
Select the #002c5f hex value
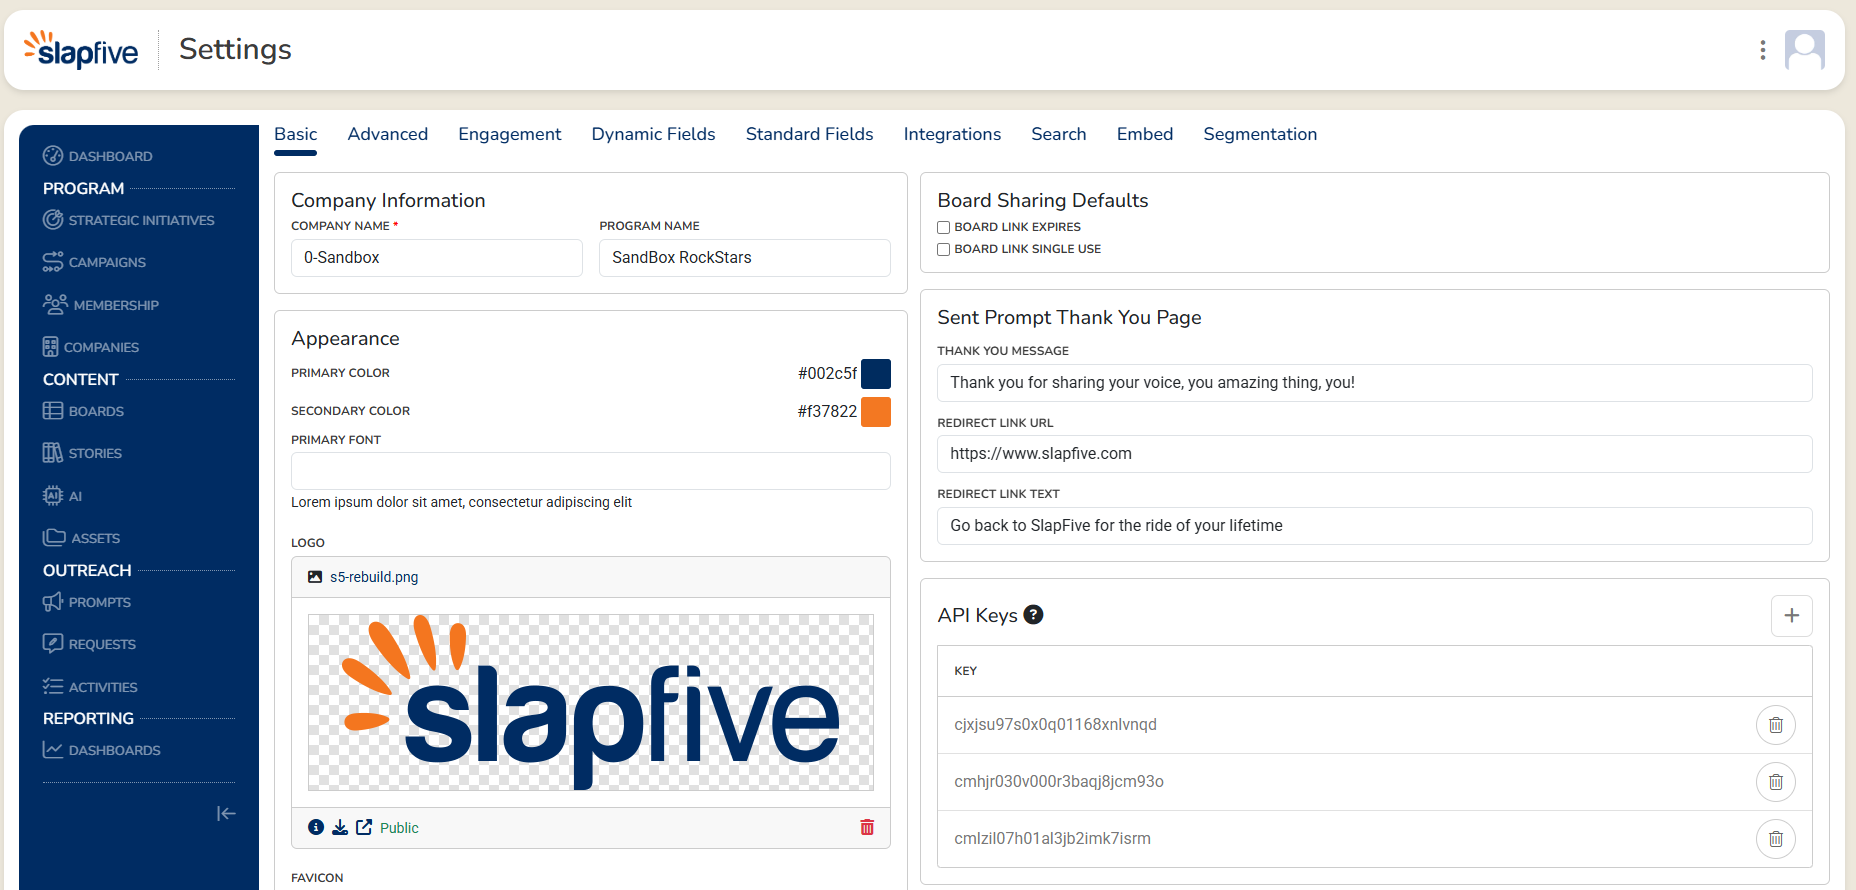(x=827, y=374)
